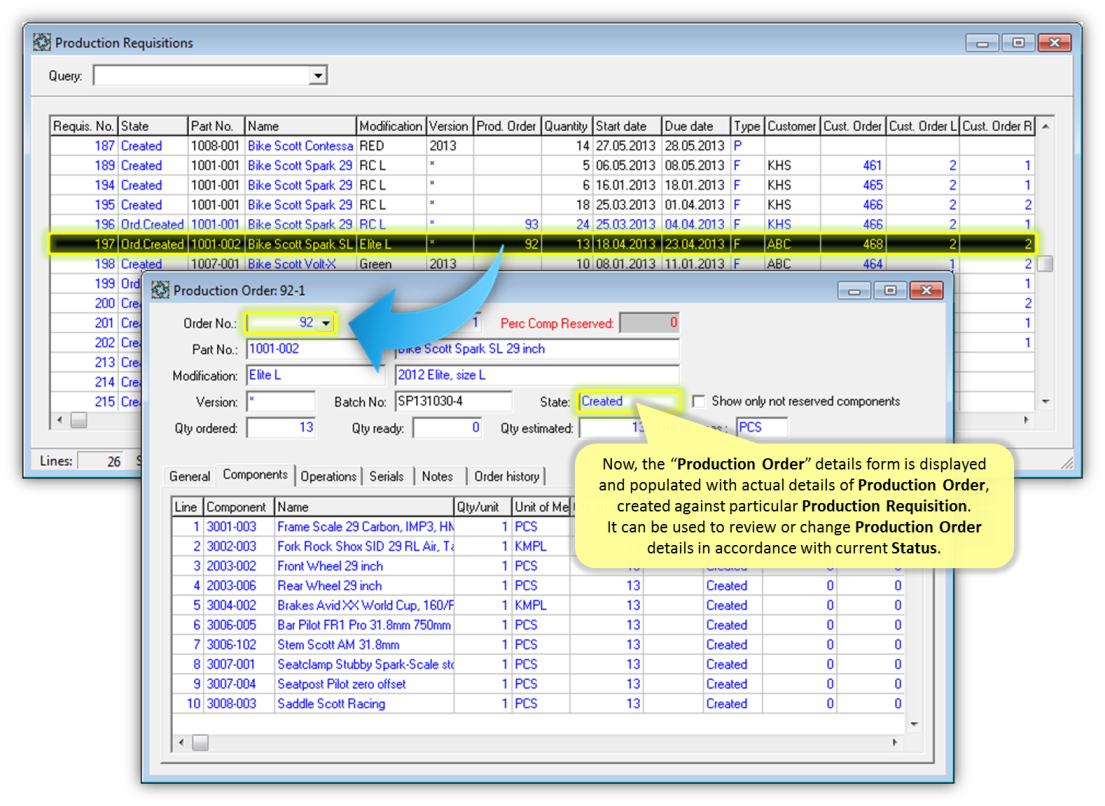The height and width of the screenshot is (806, 1105).
Task: Enable Show only not reserved components
Action: [698, 401]
